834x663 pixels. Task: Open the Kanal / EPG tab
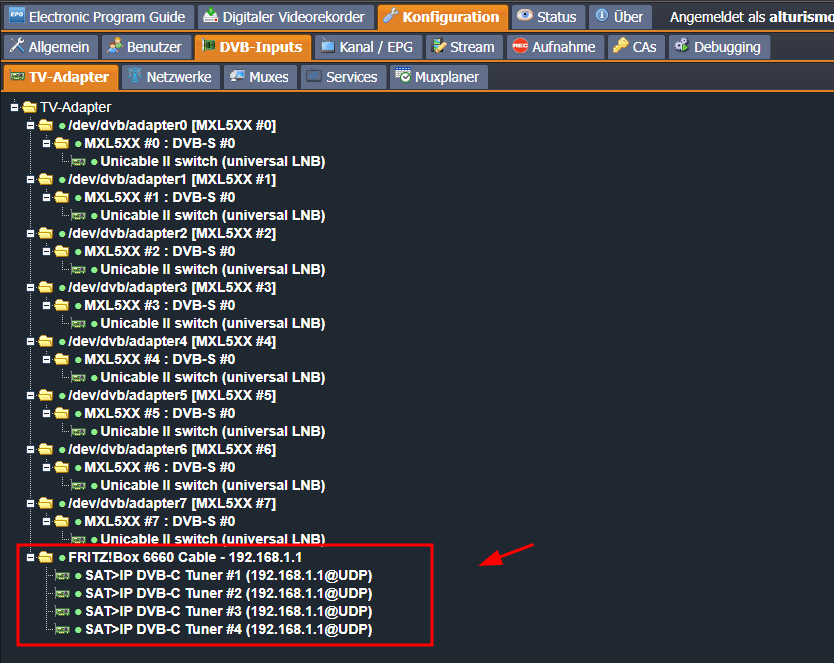coord(368,47)
